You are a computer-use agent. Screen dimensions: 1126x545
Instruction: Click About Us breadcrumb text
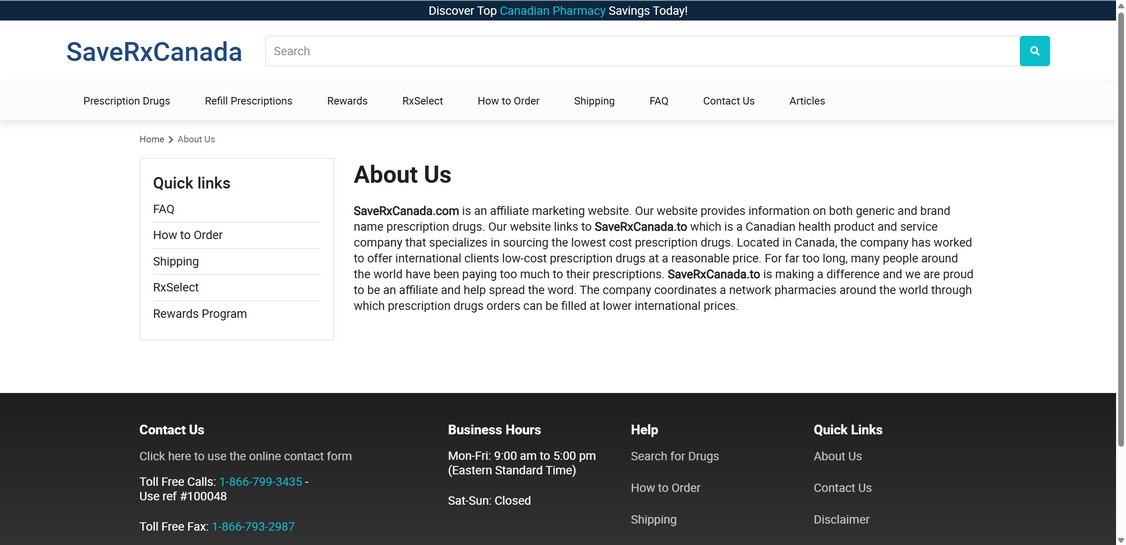coord(196,139)
